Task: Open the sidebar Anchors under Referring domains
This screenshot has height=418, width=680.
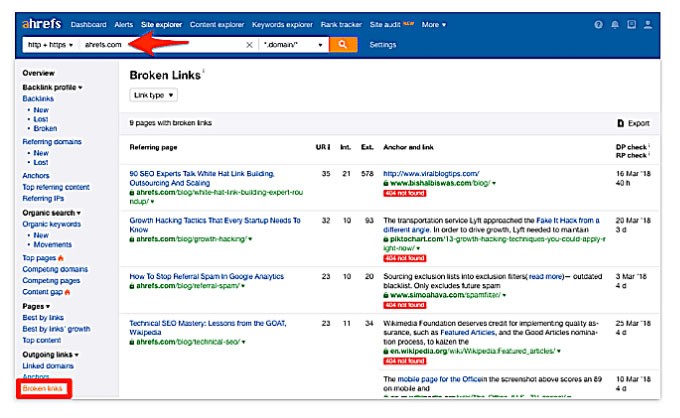Action: 36,176
